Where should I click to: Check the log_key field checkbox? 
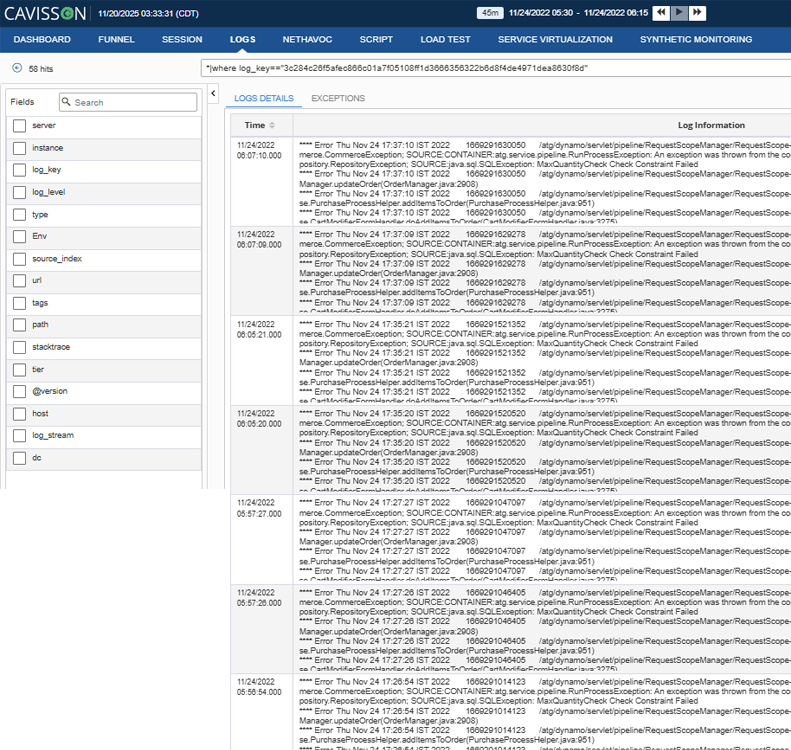tap(19, 170)
